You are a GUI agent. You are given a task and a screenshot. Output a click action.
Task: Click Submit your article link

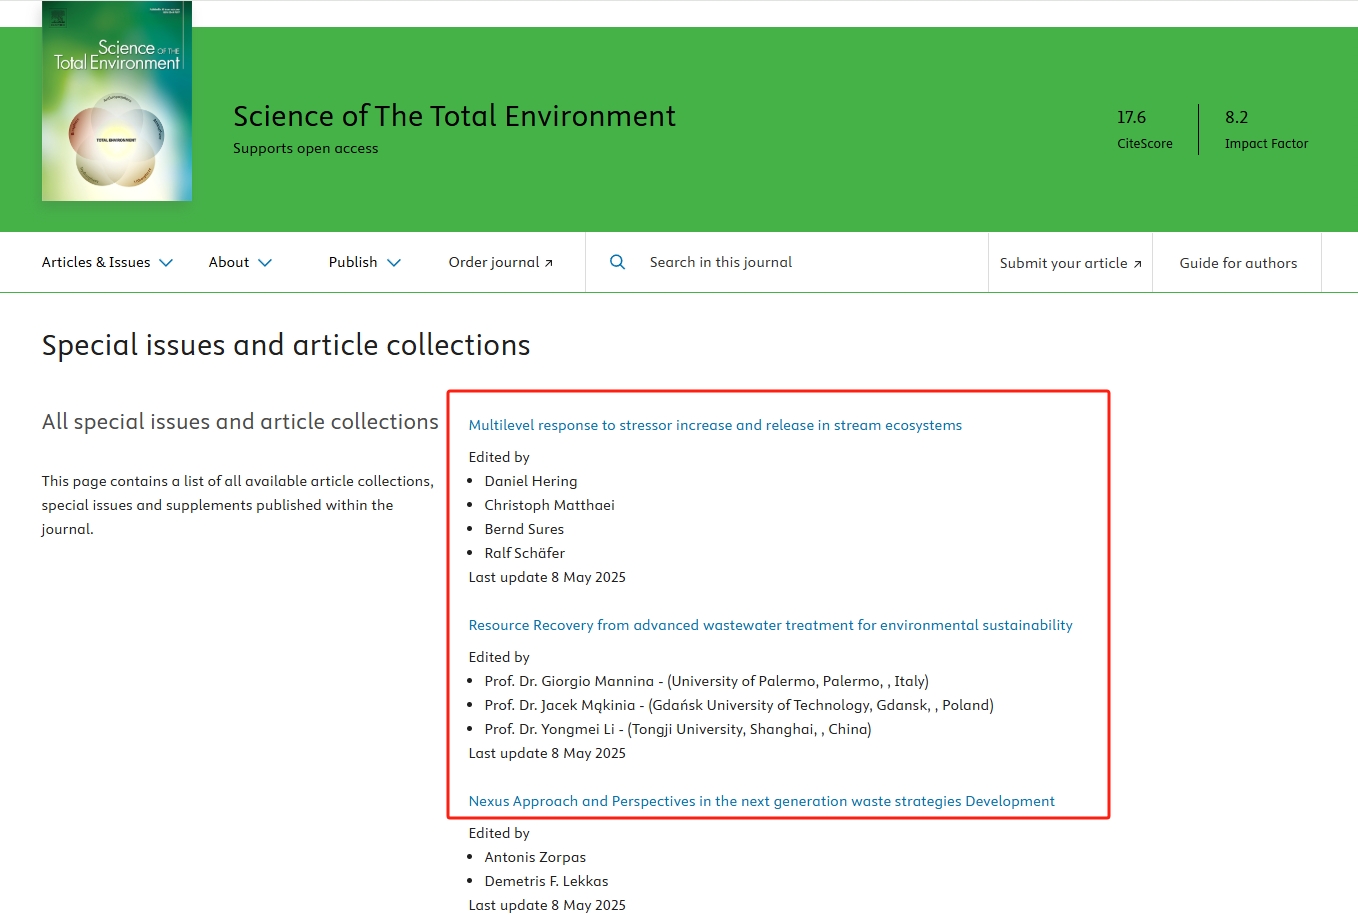pyautogui.click(x=1062, y=263)
